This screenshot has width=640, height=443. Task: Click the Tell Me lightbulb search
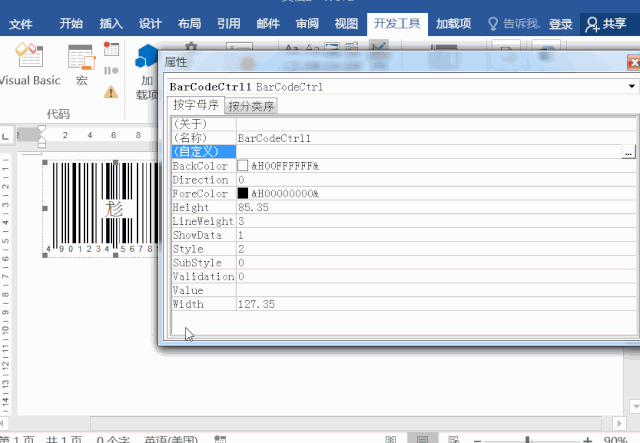click(515, 24)
